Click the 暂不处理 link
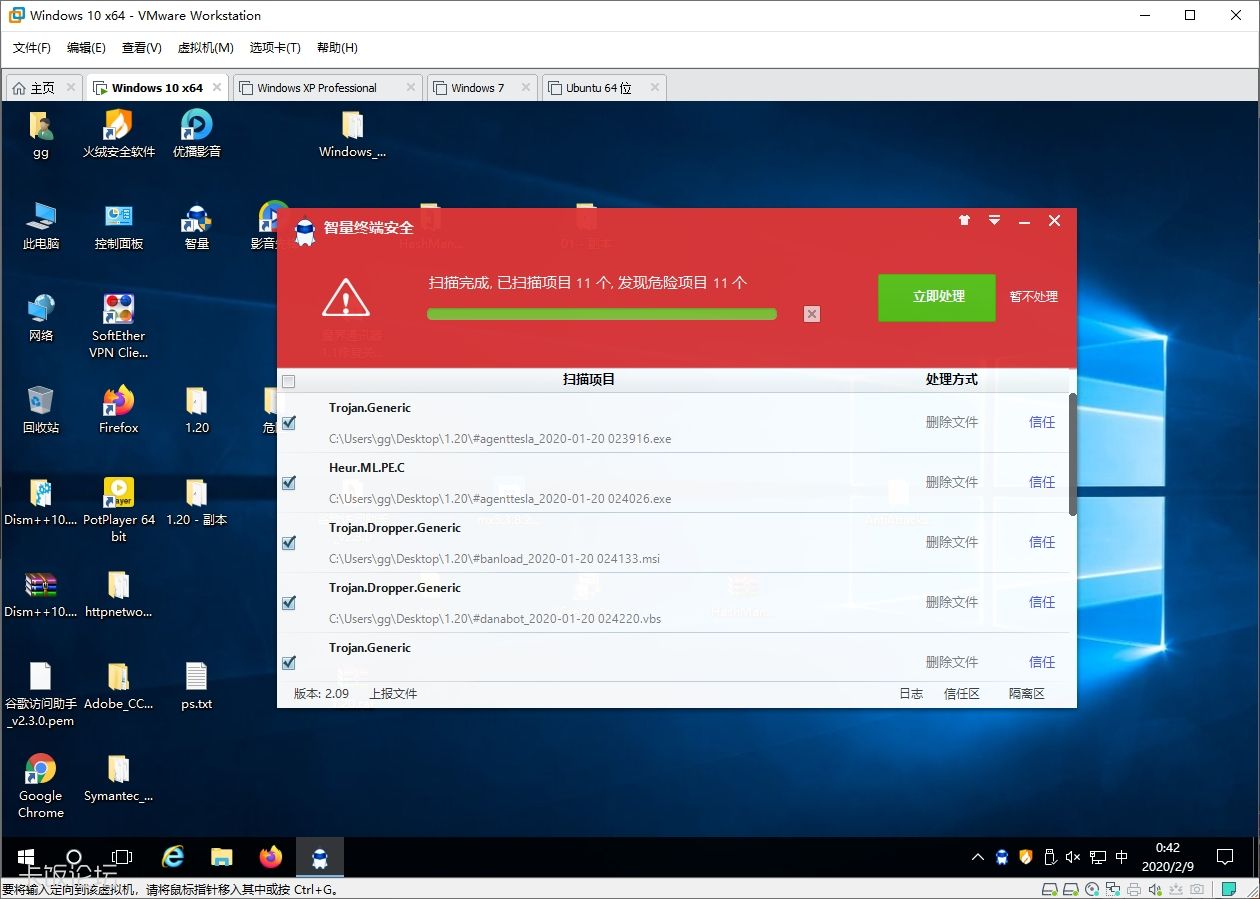The image size is (1260, 899). 1033,297
